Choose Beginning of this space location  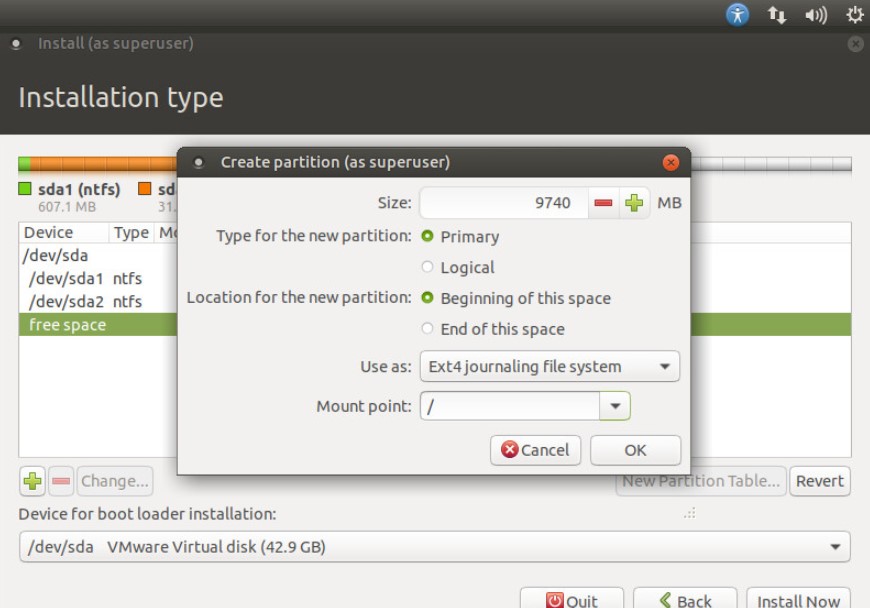click(428, 299)
